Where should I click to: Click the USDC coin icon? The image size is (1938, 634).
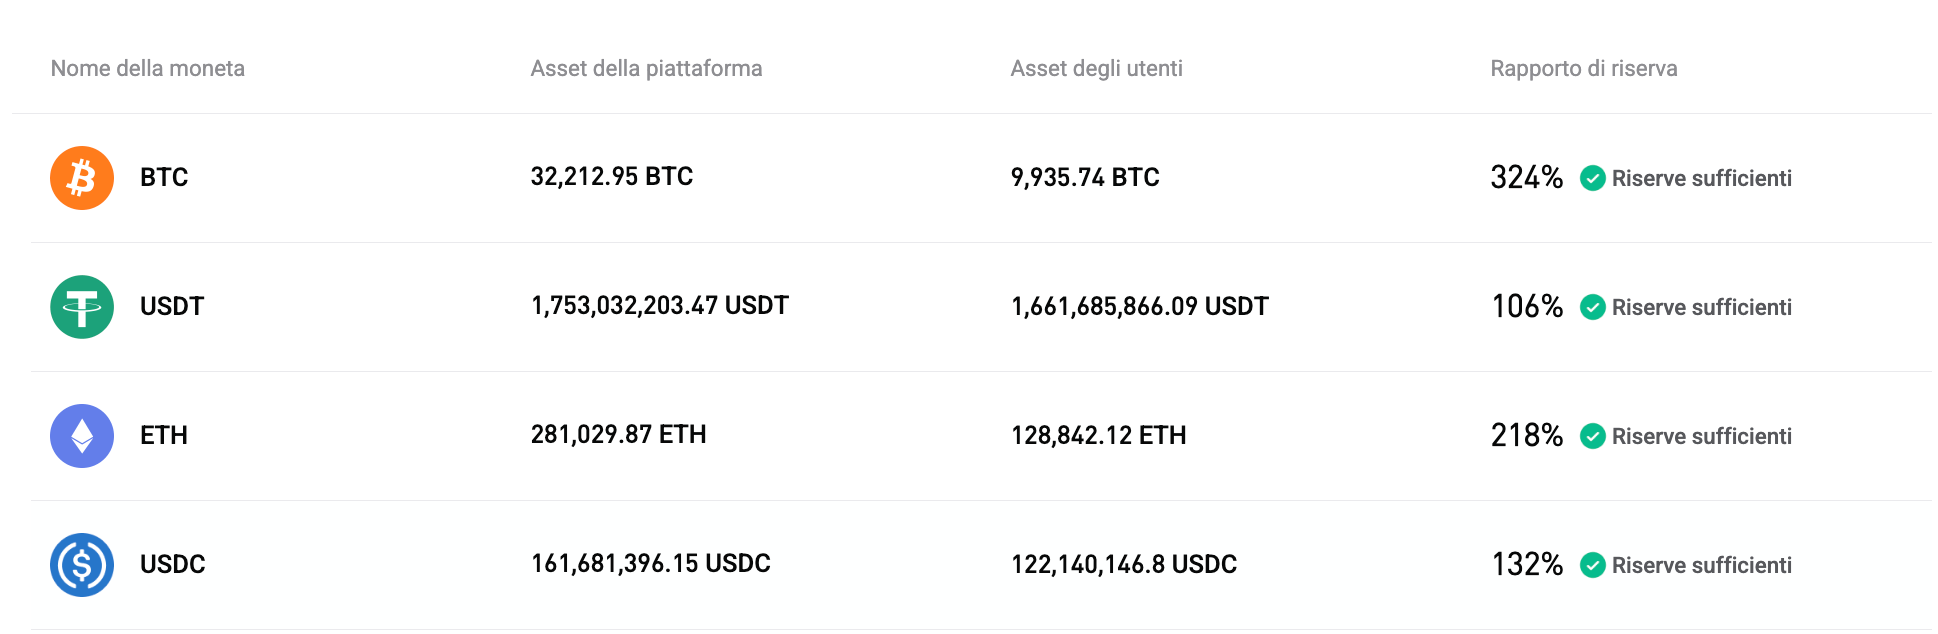pos(81,564)
